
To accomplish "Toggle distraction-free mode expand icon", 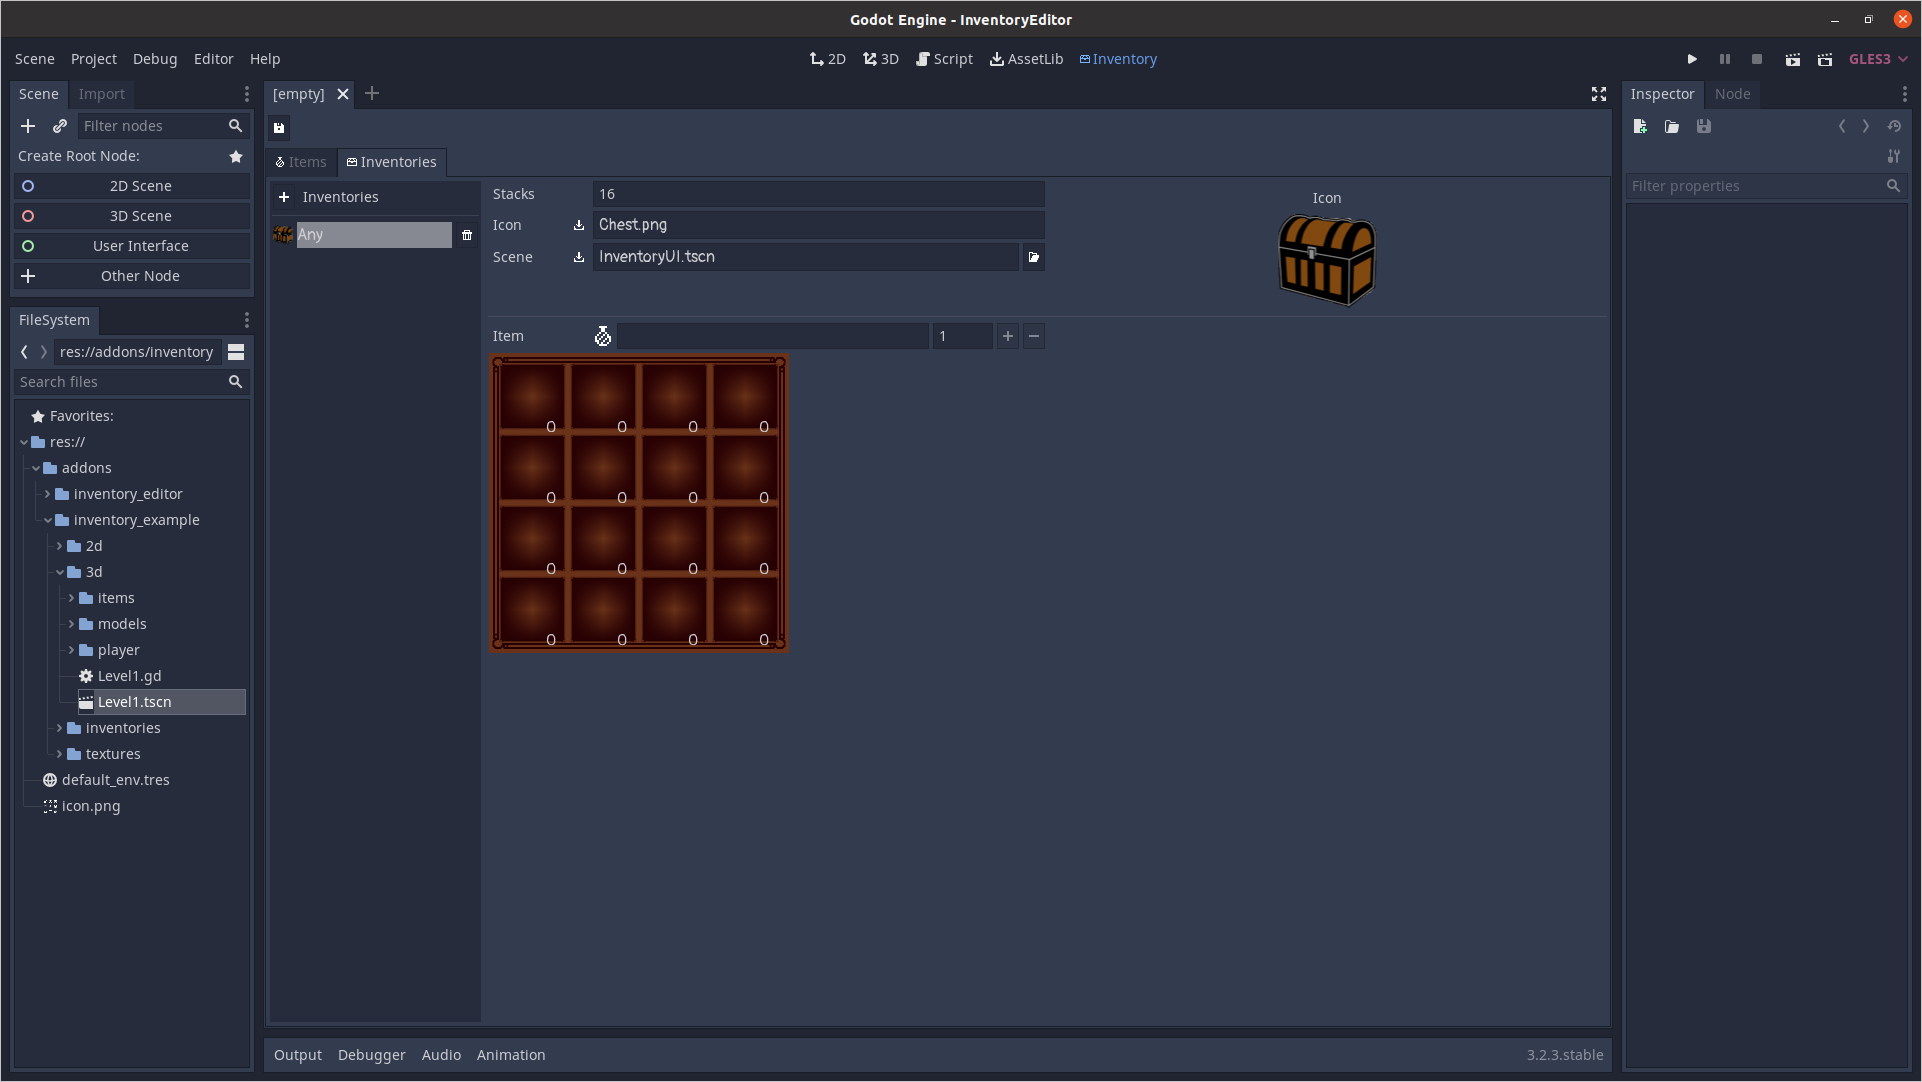I will [x=1598, y=94].
